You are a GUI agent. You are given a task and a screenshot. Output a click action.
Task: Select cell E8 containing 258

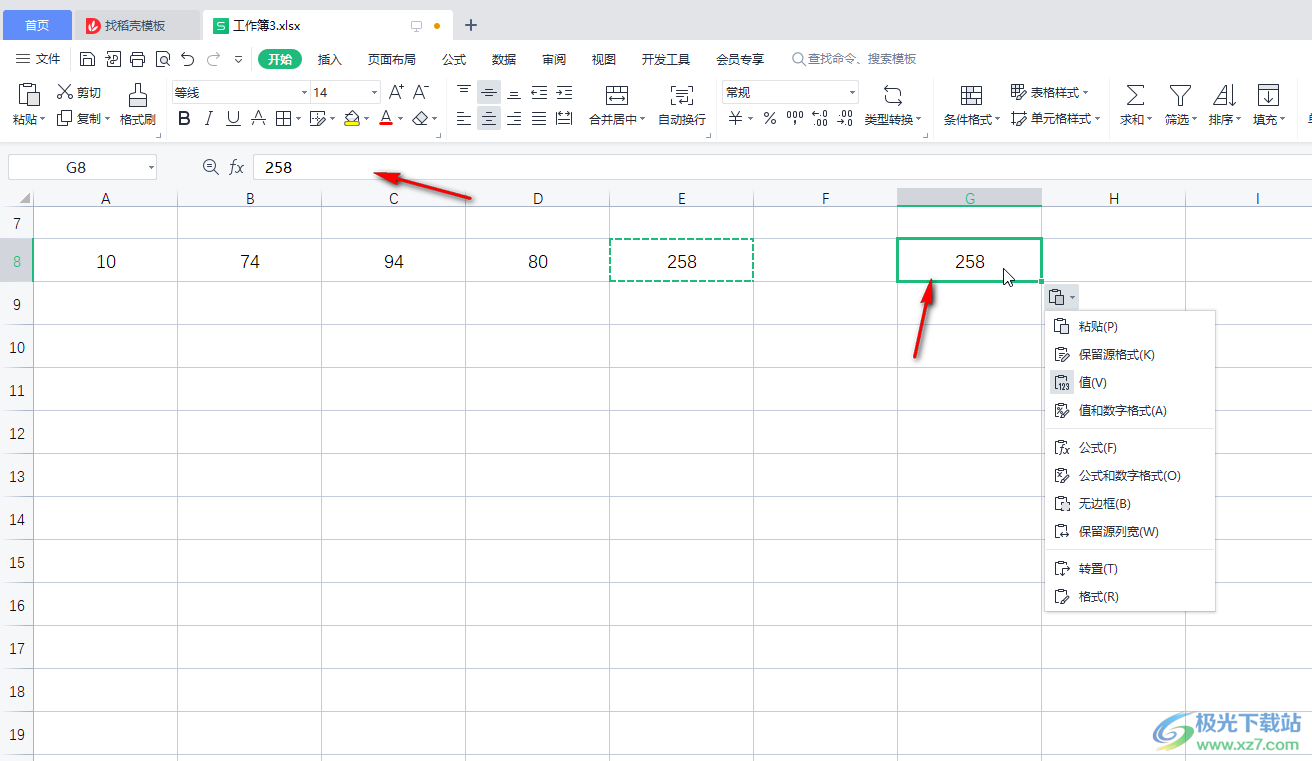[x=682, y=261]
